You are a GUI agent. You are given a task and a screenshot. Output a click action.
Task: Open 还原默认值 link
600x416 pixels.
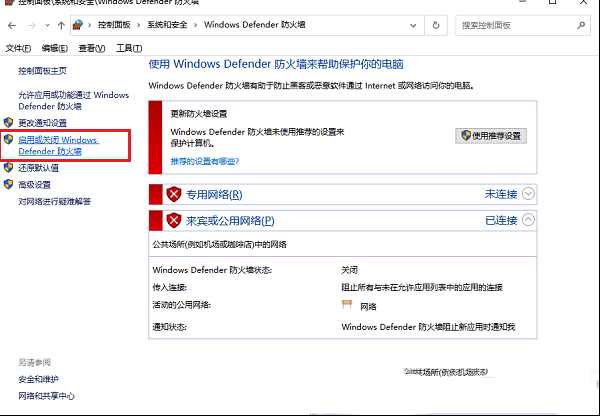pyautogui.click(x=38, y=168)
